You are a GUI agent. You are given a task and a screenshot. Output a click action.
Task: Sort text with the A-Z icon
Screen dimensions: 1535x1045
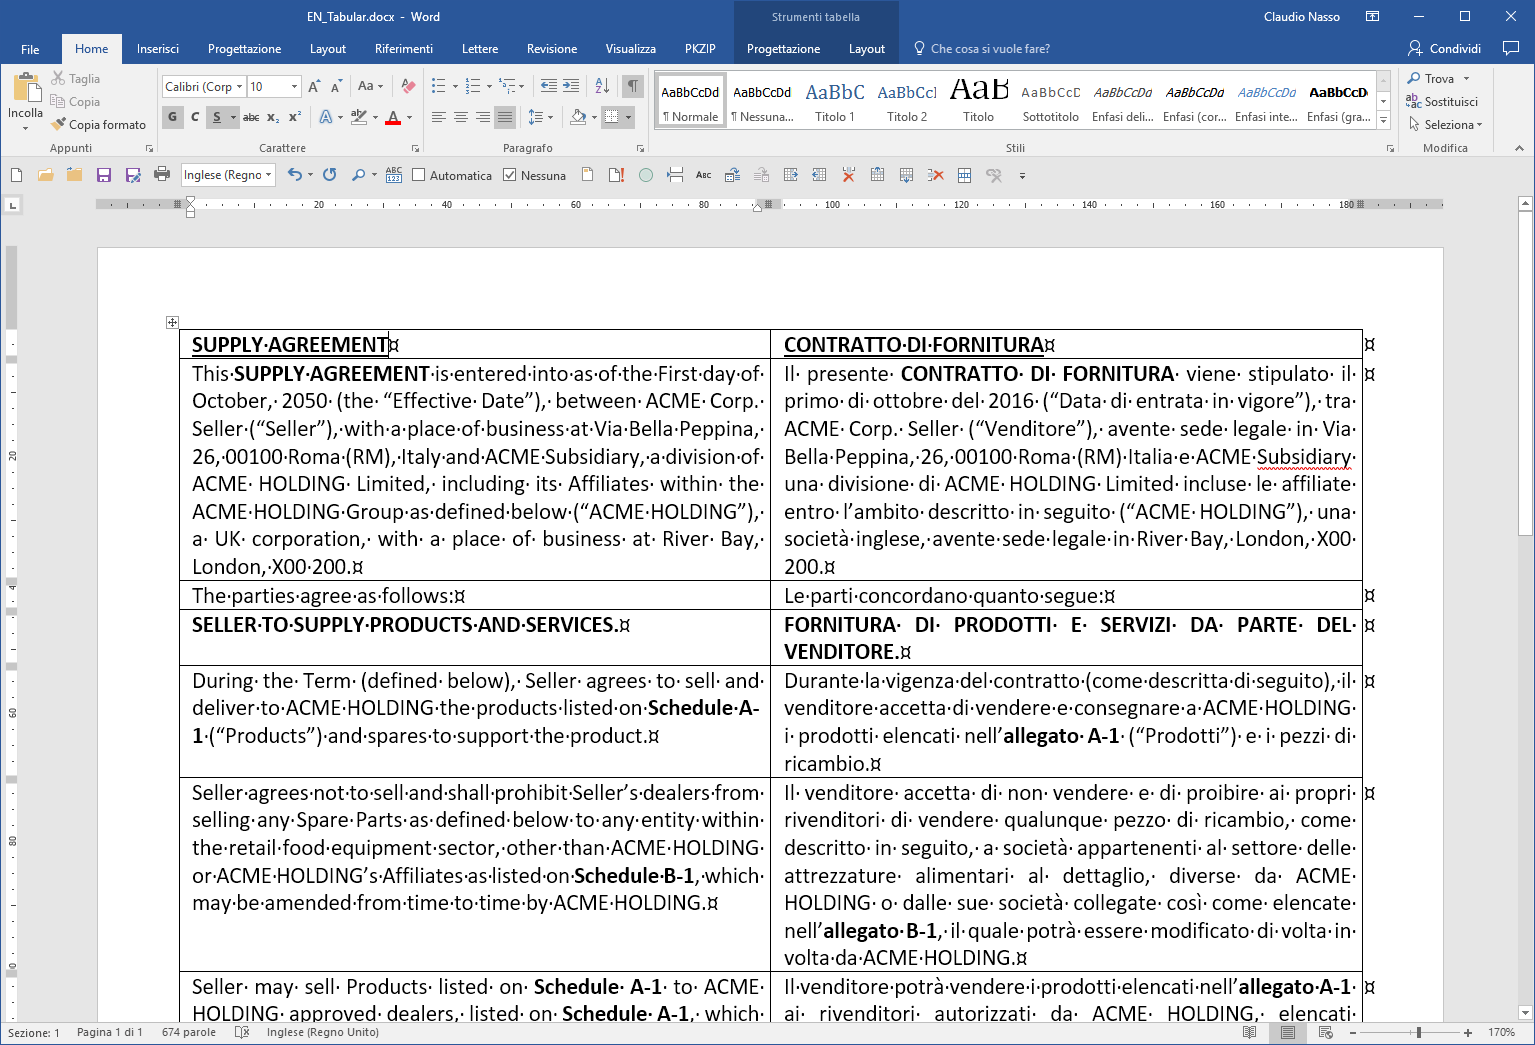pyautogui.click(x=602, y=87)
